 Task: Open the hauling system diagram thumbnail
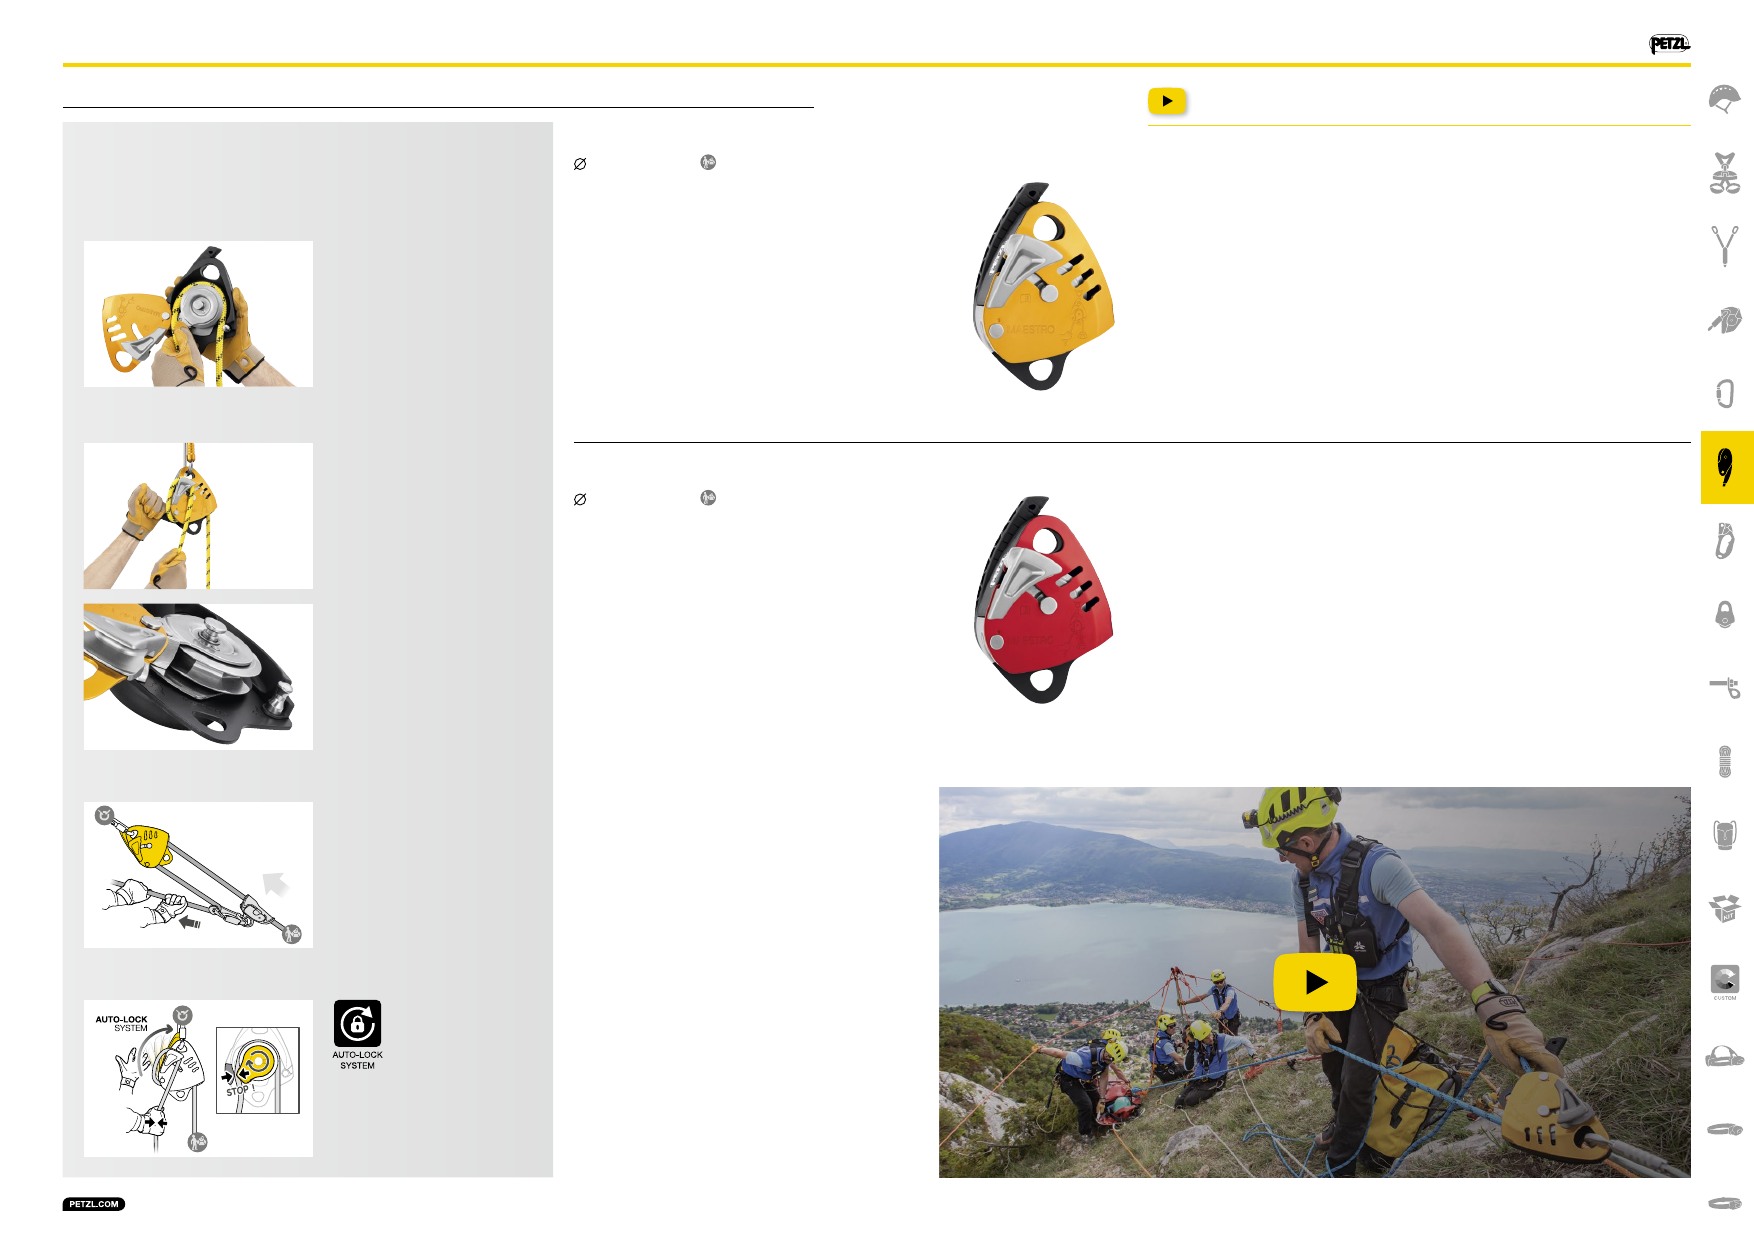click(x=198, y=875)
